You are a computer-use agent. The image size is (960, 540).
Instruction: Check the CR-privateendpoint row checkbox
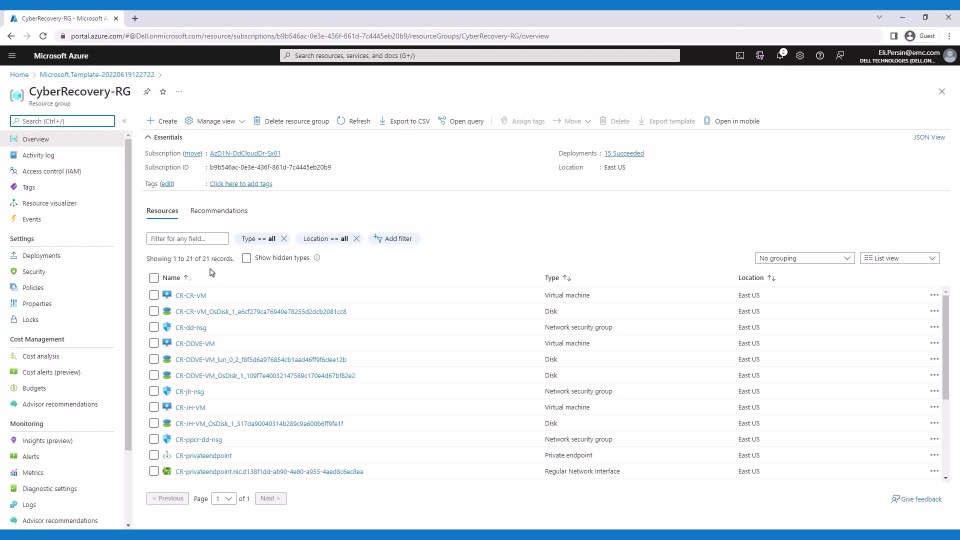154,455
